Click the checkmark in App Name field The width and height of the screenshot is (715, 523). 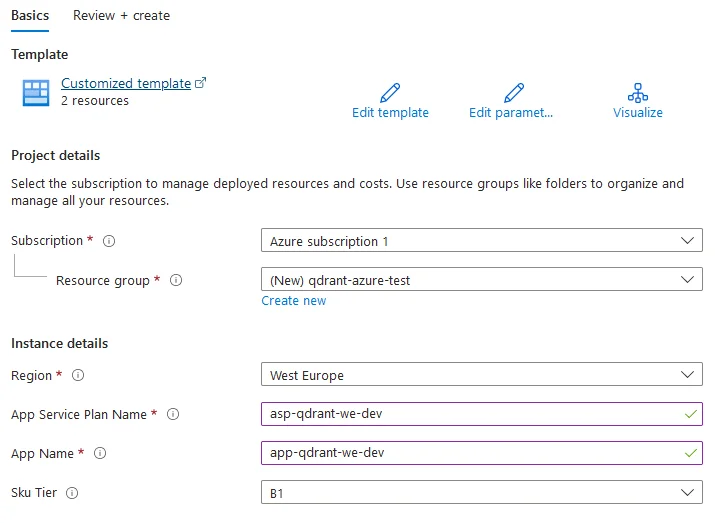coord(691,453)
